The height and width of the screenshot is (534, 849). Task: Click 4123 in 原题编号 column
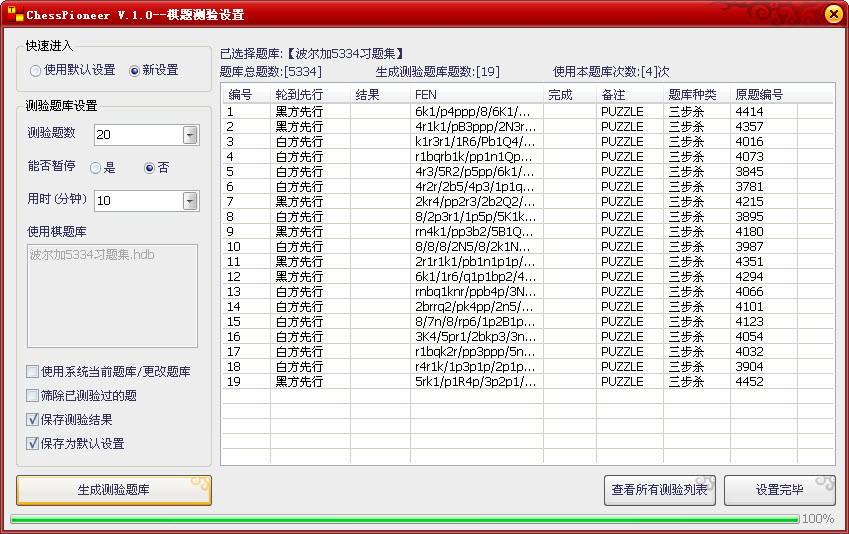pos(749,322)
